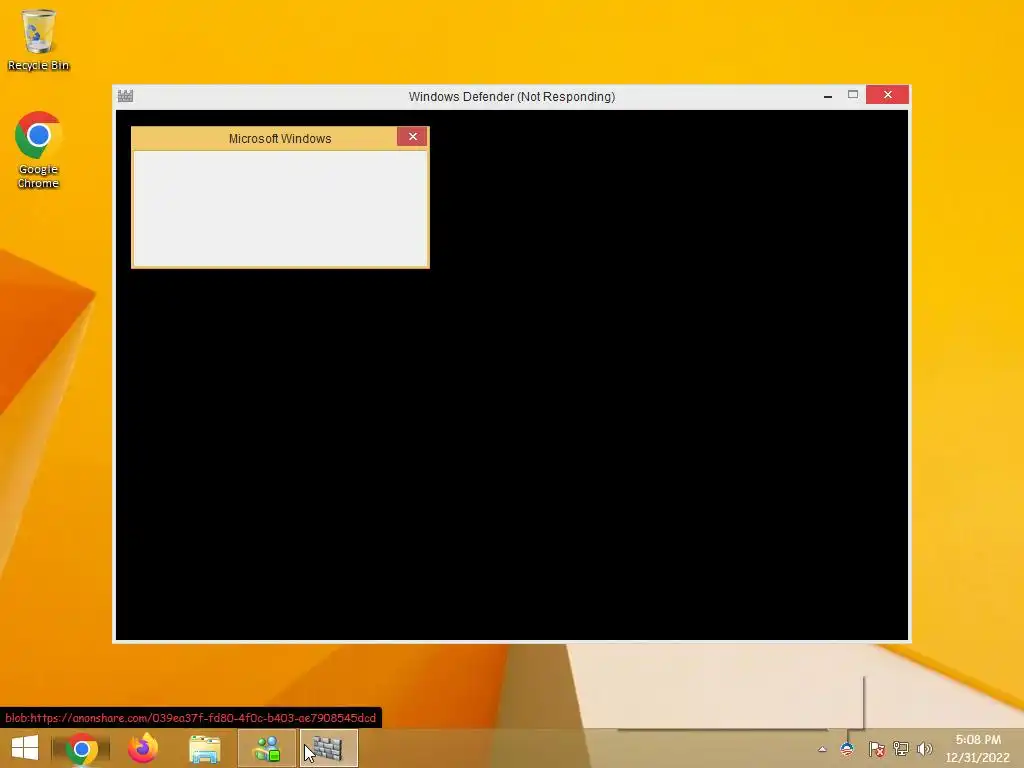Click the Microsoft Windows dialog title
Image resolution: width=1024 pixels, height=768 pixels.
point(280,138)
